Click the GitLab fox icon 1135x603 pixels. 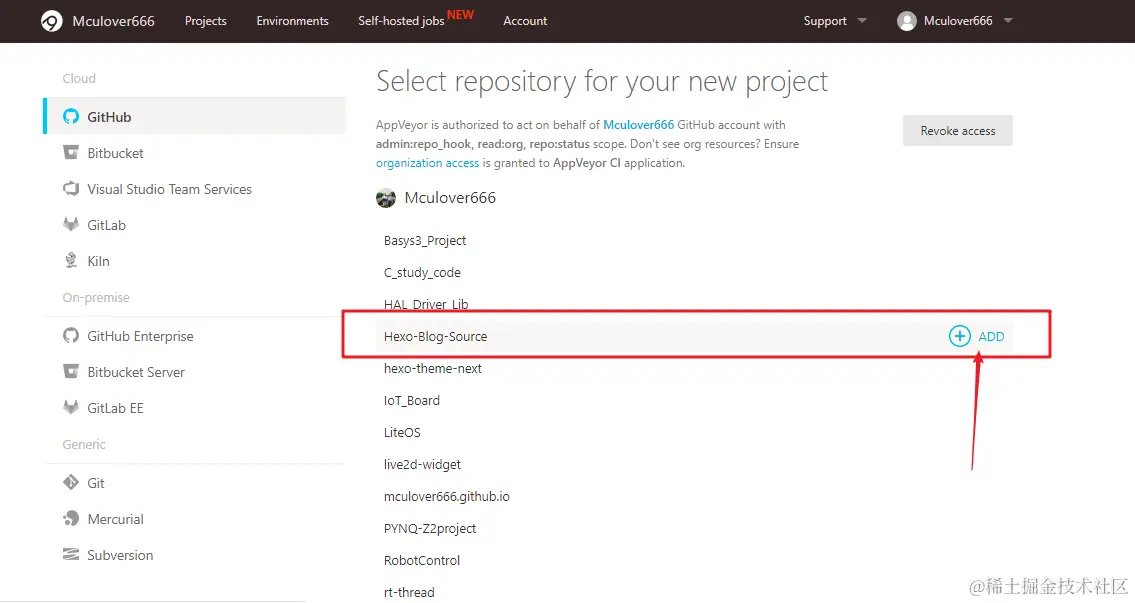(x=71, y=224)
